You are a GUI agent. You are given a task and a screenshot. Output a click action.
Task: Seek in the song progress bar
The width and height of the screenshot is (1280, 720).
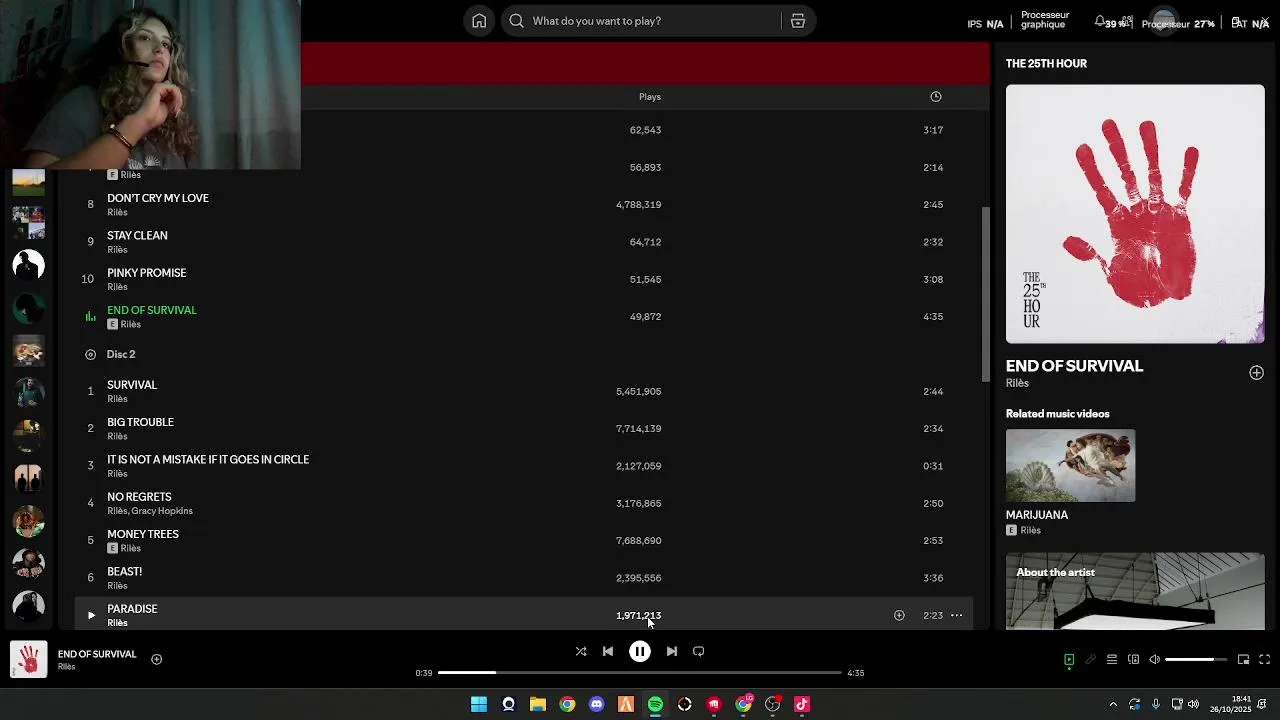tap(640, 673)
